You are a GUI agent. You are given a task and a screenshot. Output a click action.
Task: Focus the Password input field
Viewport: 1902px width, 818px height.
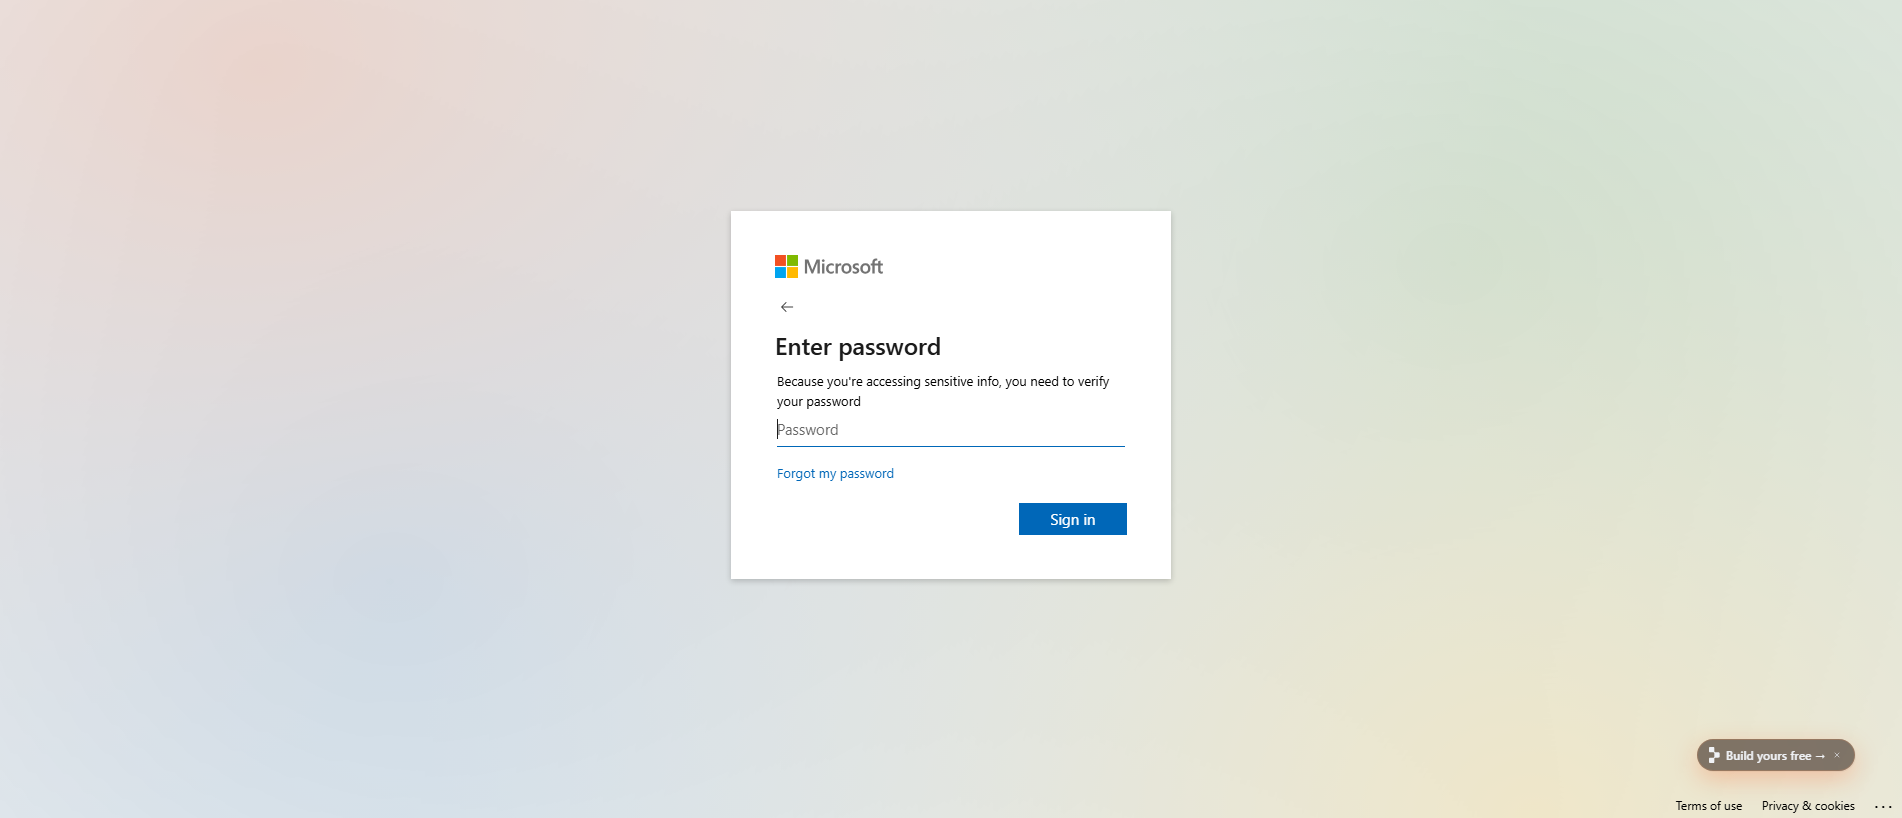pos(951,430)
